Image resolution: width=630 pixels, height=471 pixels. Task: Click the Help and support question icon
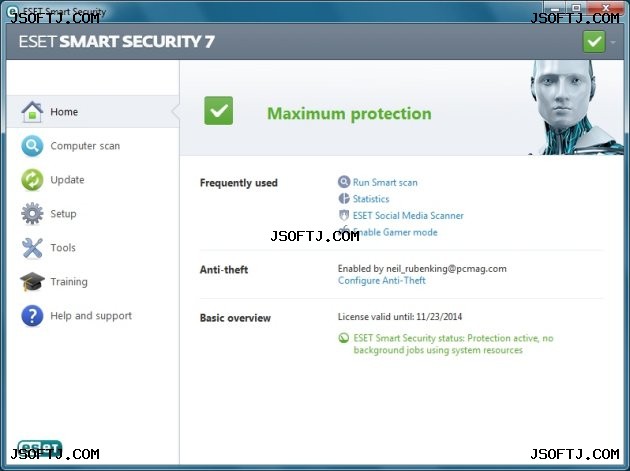click(x=32, y=315)
